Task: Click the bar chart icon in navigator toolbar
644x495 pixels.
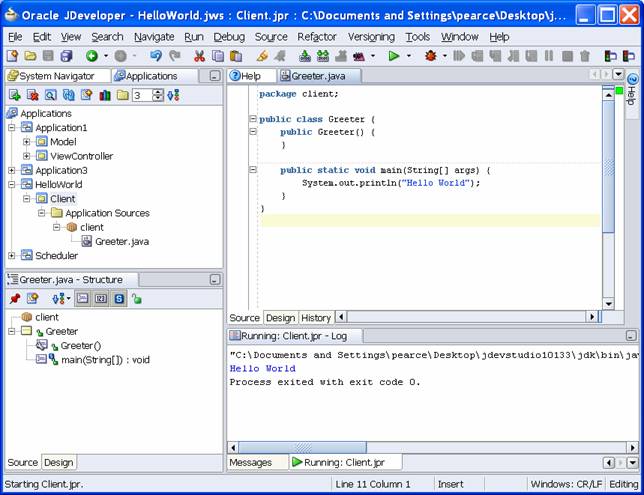Action: 105,95
